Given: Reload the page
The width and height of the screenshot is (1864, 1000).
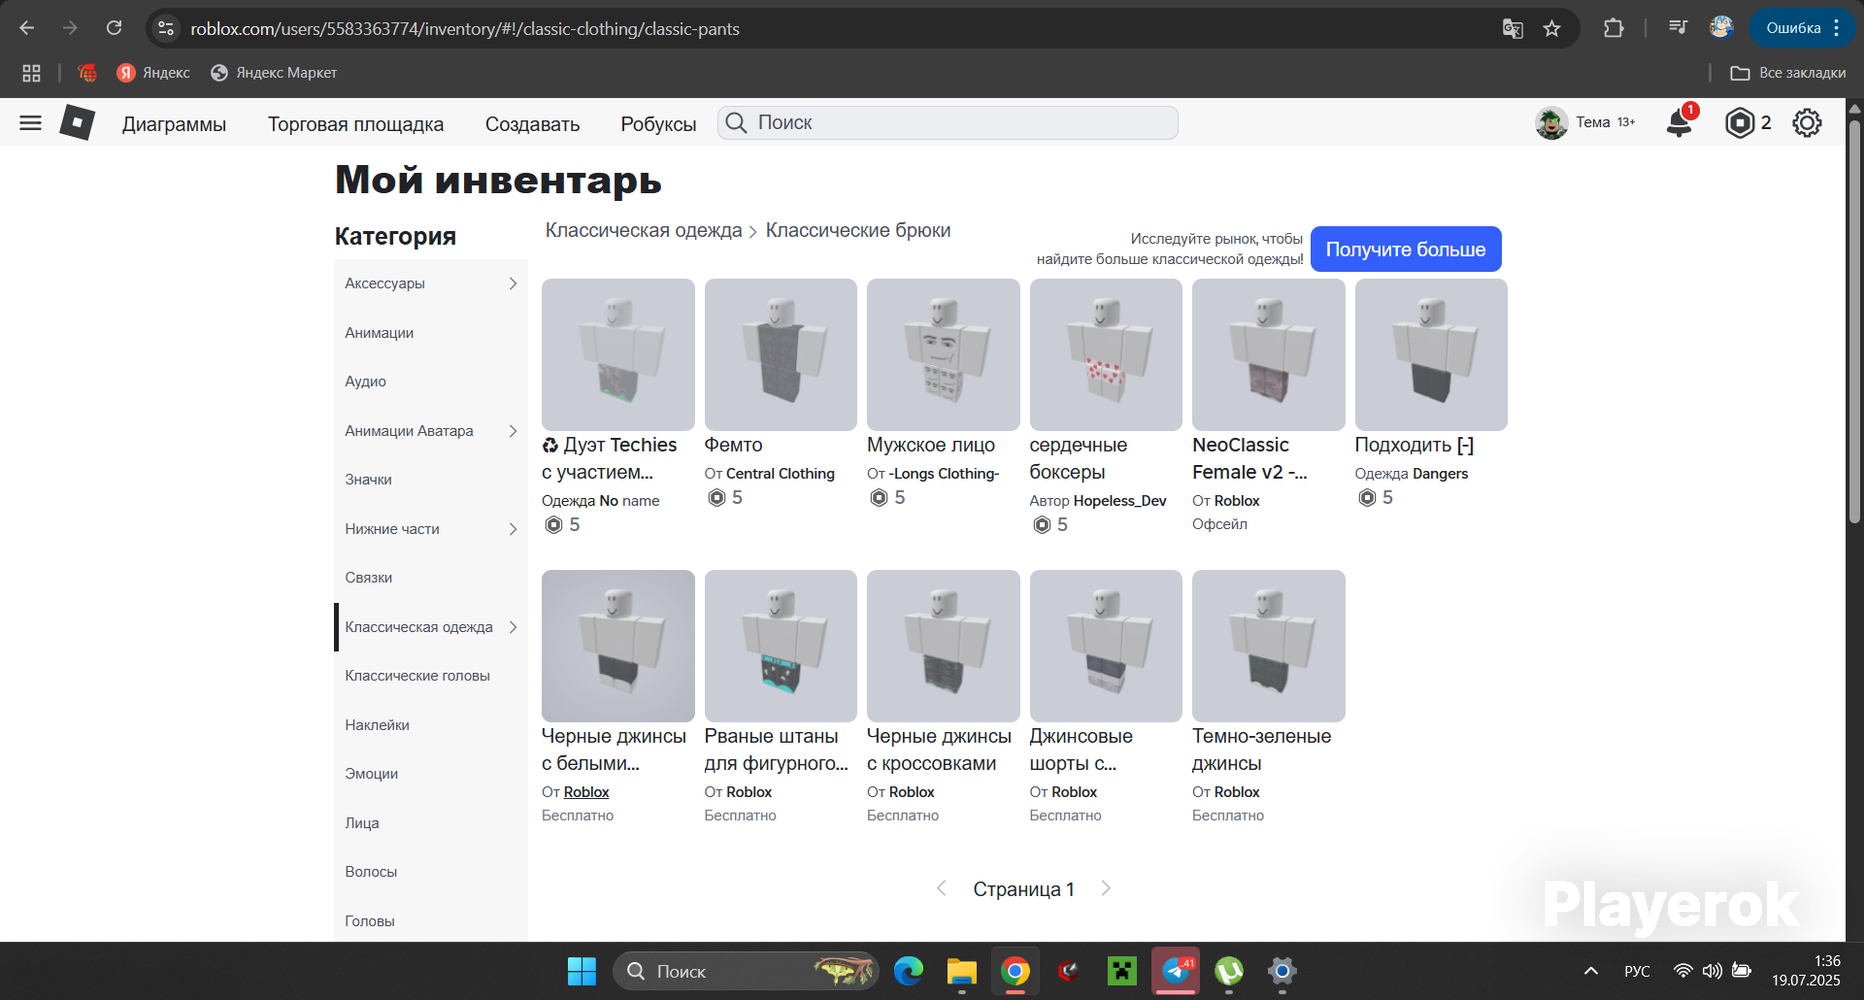Looking at the screenshot, I should click(x=114, y=28).
